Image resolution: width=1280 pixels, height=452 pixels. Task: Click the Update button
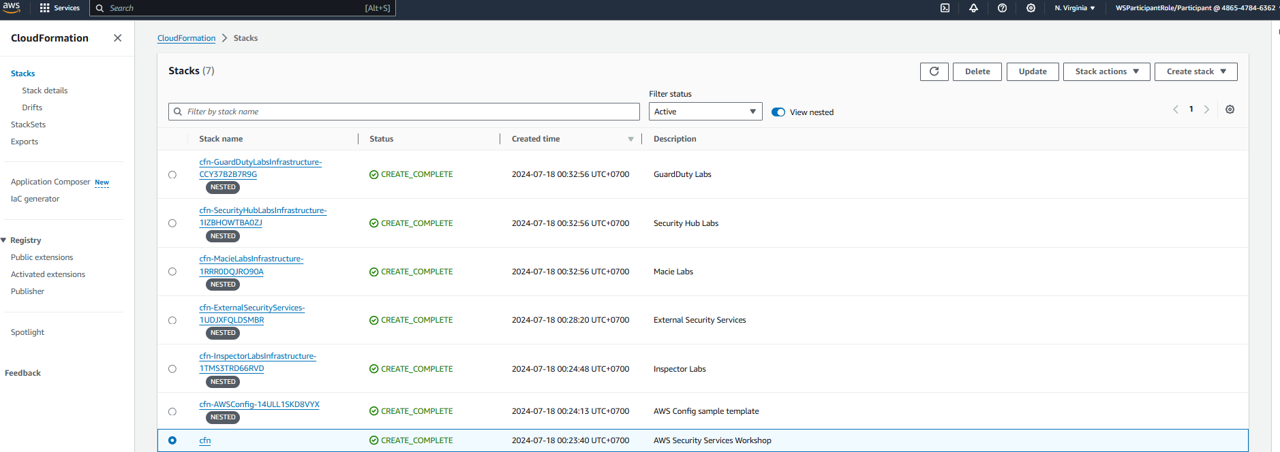(1032, 71)
